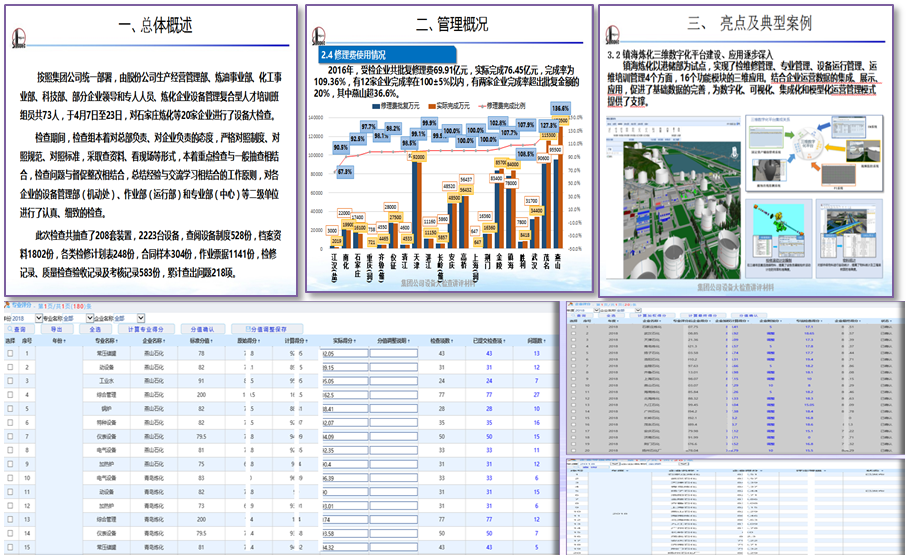The image size is (907, 555).
Task: Click the logo on 管理概况 slide
Action: 319,36
